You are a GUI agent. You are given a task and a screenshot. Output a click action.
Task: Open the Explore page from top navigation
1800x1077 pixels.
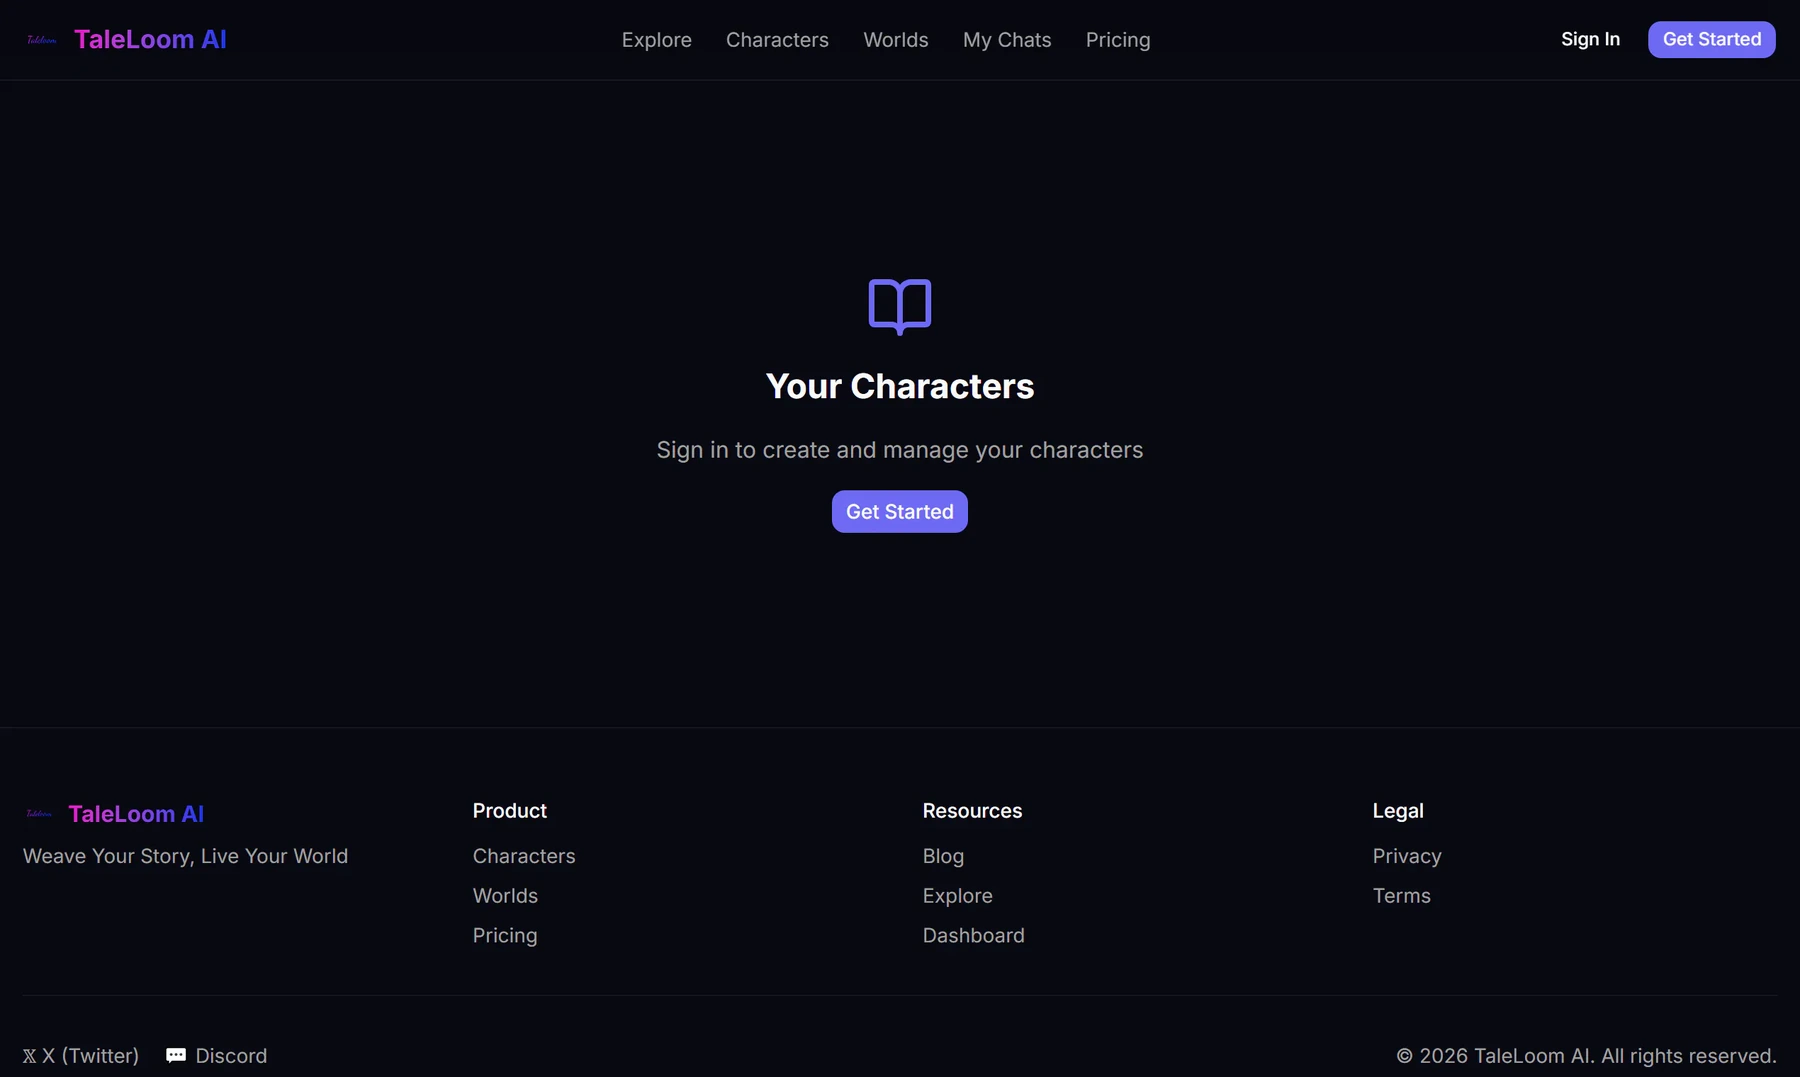click(x=657, y=40)
